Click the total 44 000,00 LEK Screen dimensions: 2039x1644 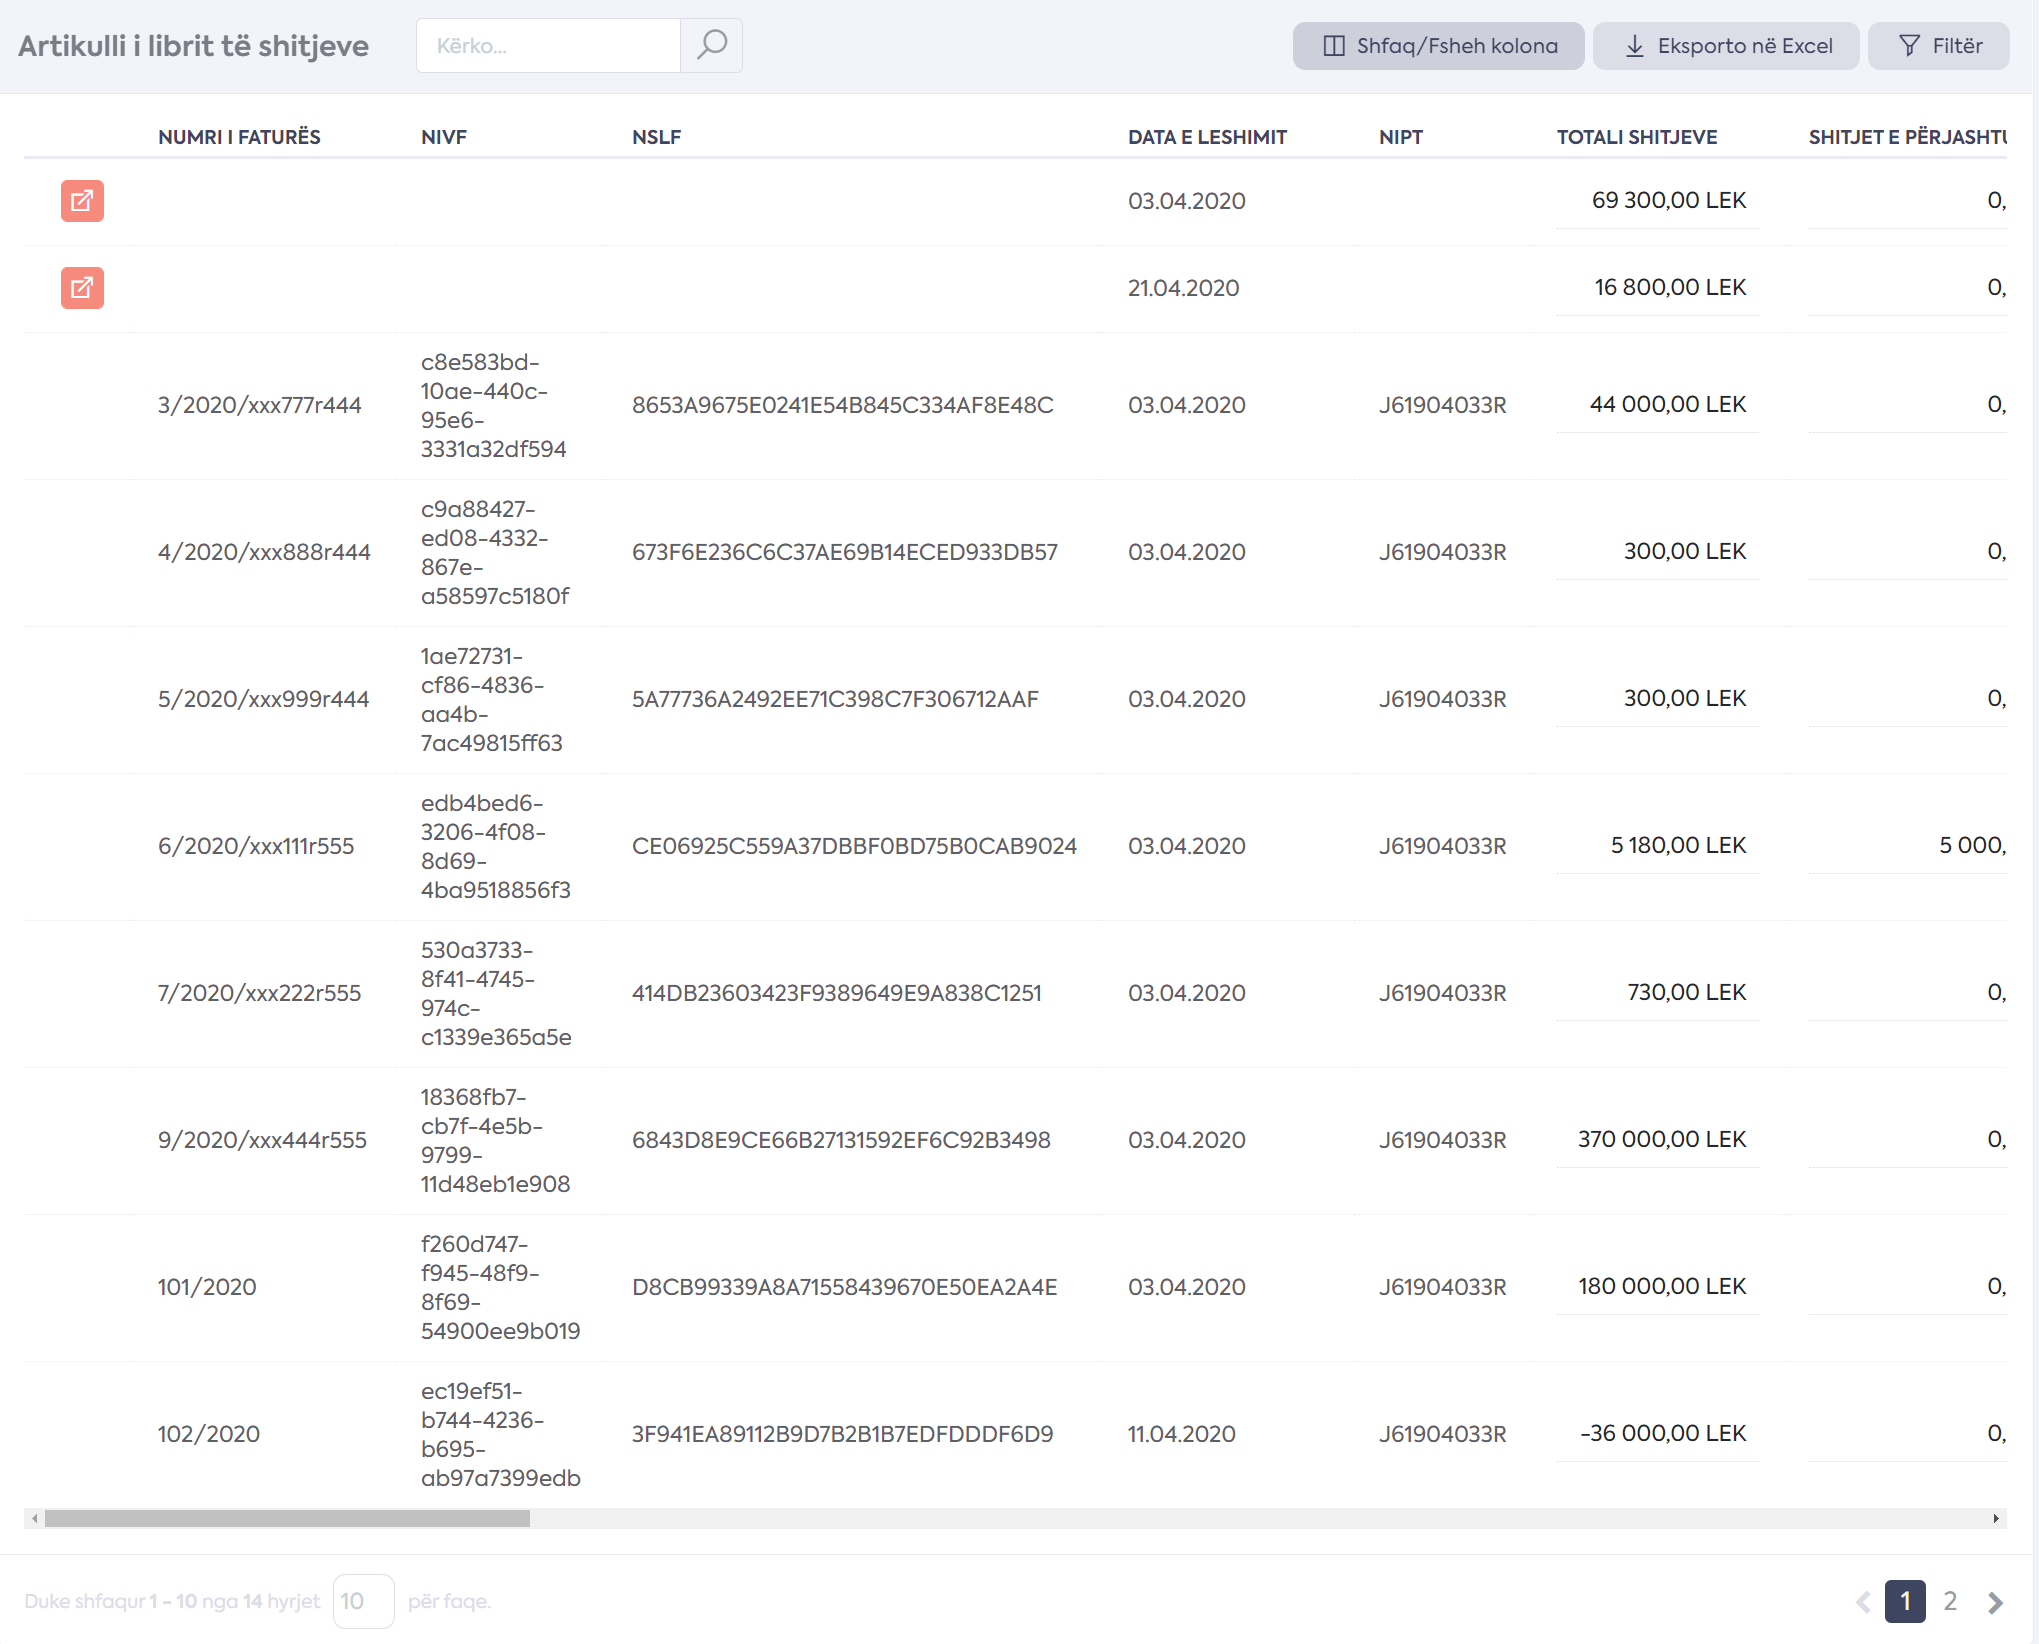click(x=1667, y=404)
